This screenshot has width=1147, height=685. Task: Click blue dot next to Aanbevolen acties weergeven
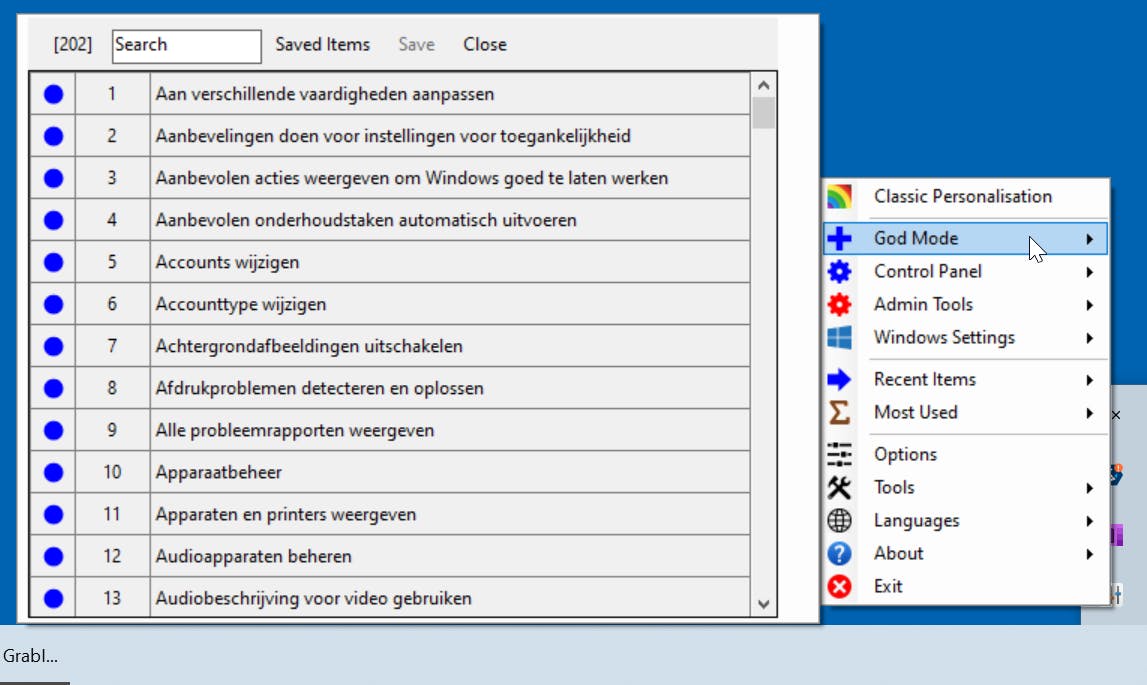coord(53,178)
